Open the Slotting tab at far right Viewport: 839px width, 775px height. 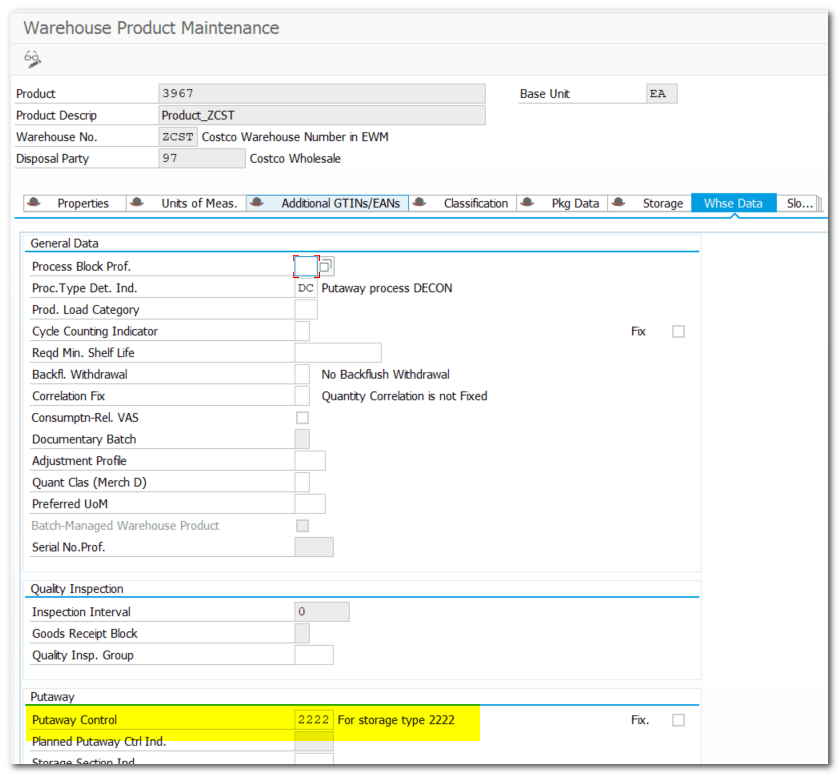[x=801, y=202]
